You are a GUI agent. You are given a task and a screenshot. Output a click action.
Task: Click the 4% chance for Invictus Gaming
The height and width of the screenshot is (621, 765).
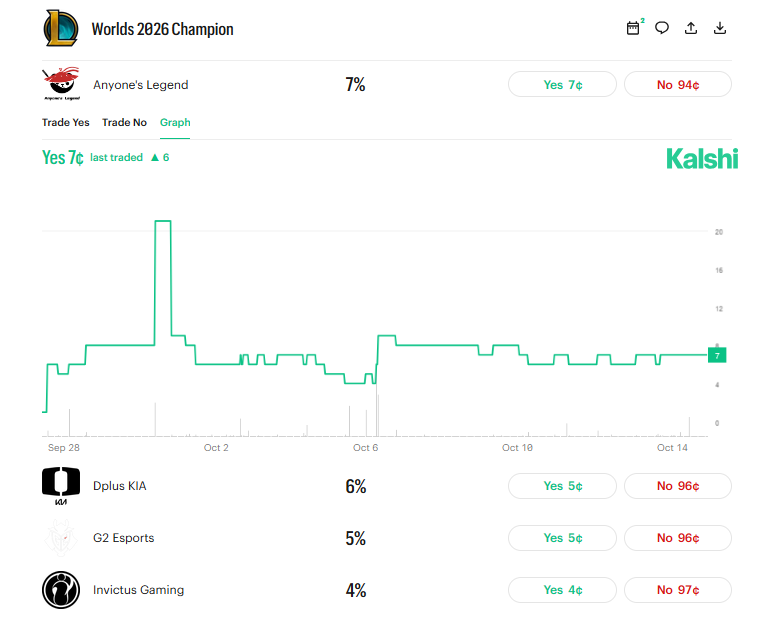coord(356,590)
